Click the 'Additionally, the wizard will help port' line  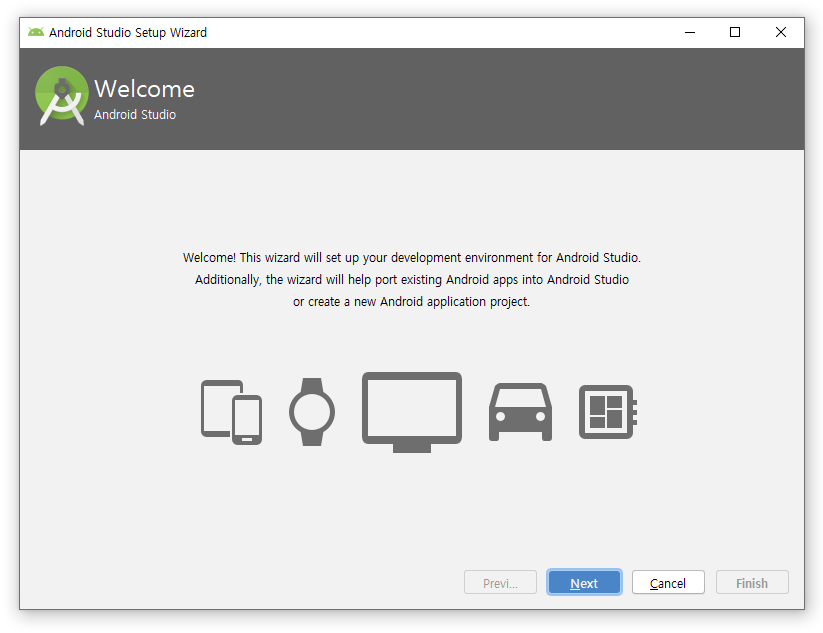(x=412, y=280)
